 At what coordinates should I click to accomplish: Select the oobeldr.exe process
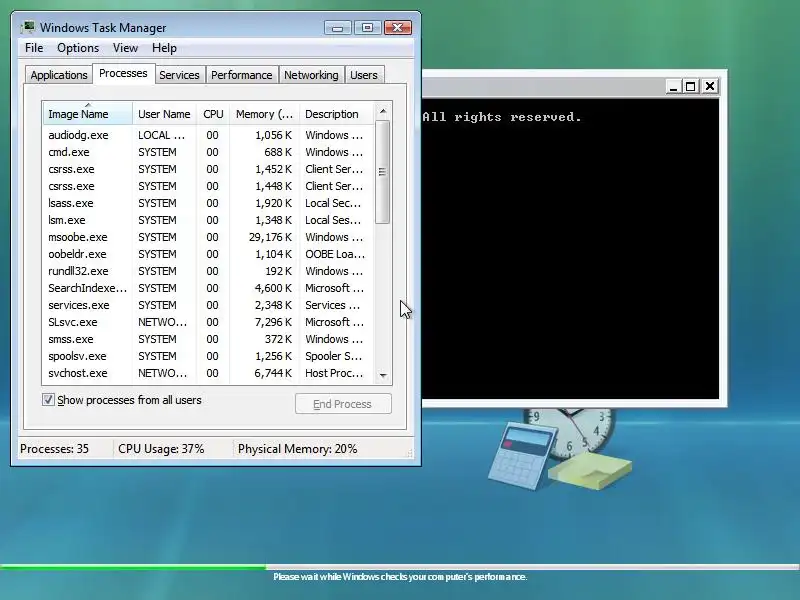[209, 254]
